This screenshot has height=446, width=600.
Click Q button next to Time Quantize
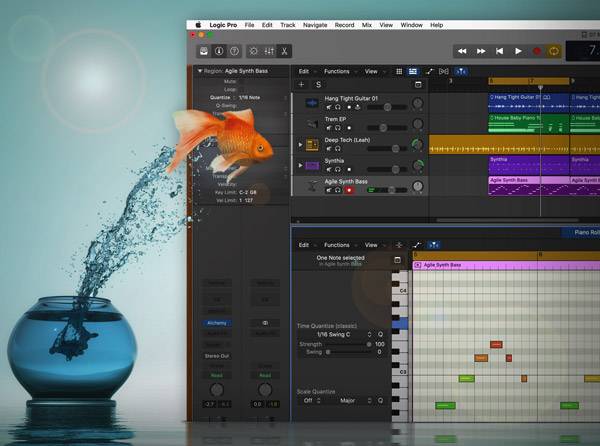coord(380,334)
